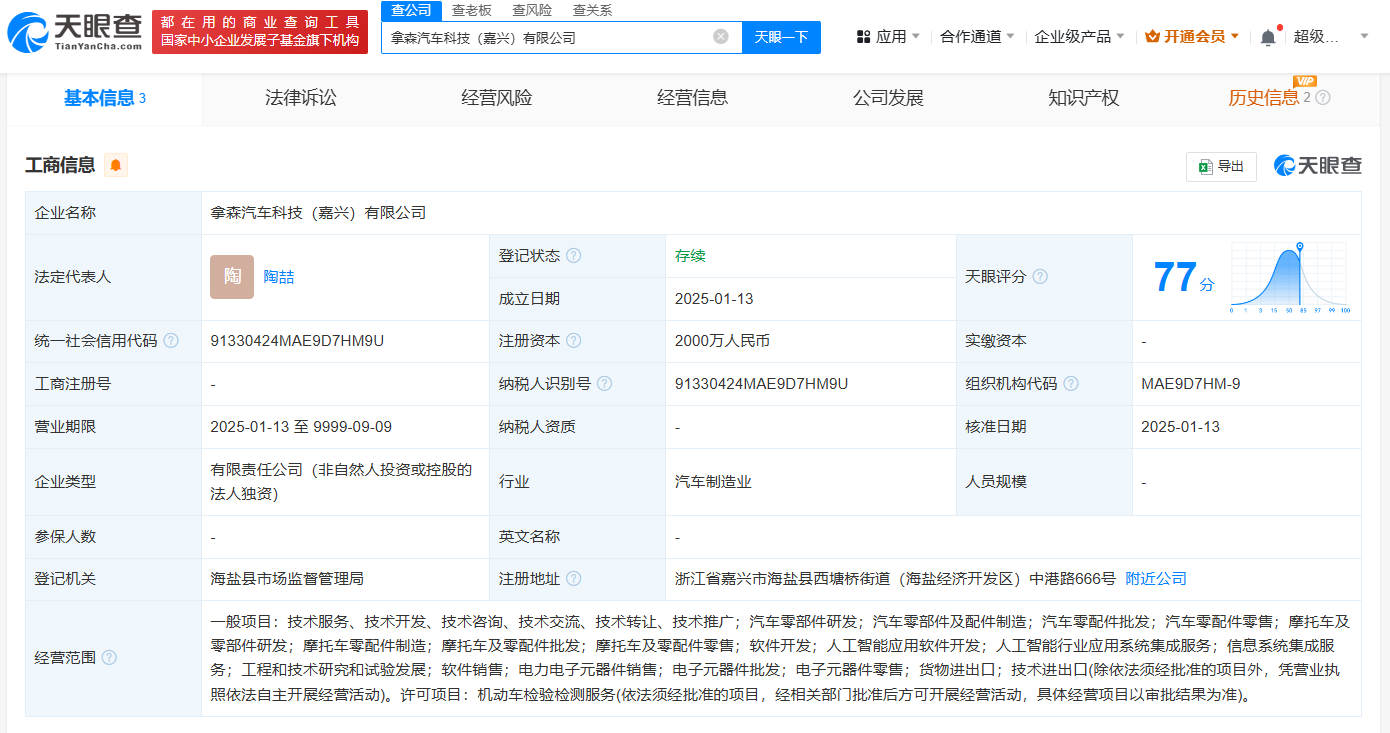1390x733 pixels.
Task: Select the 查老板 search tab
Action: [471, 10]
